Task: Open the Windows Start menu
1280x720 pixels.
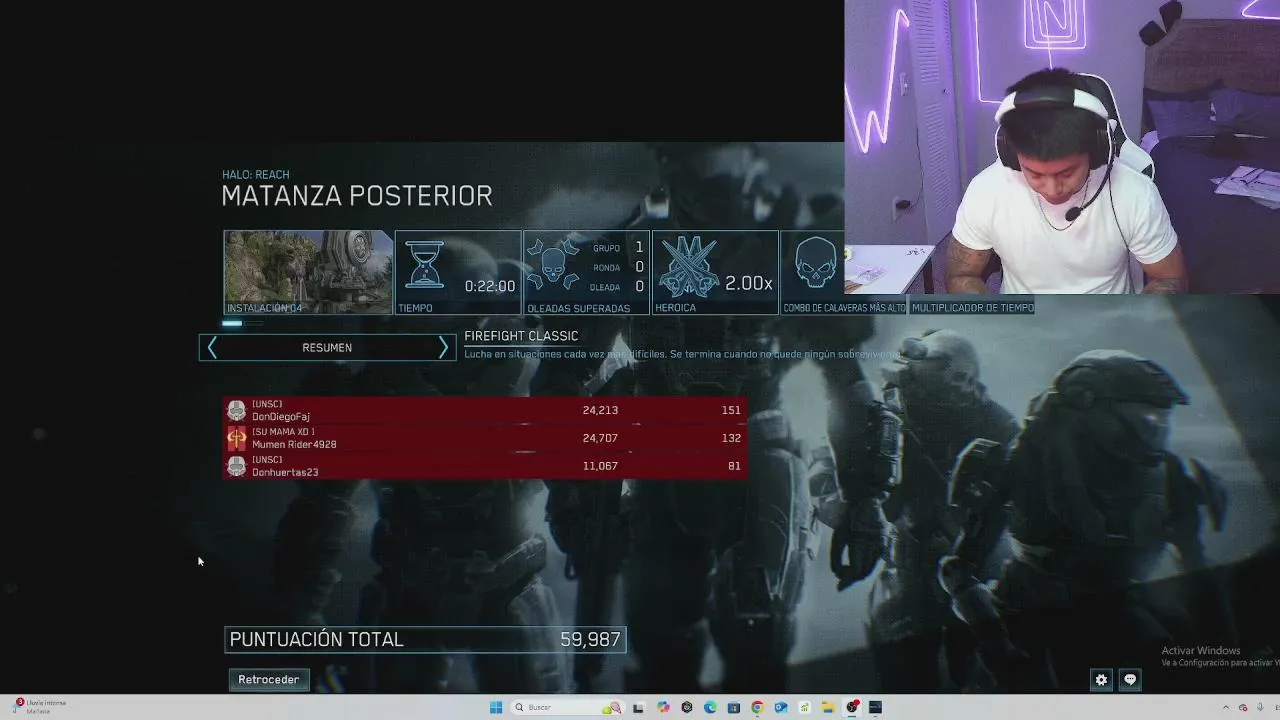Action: click(496, 707)
